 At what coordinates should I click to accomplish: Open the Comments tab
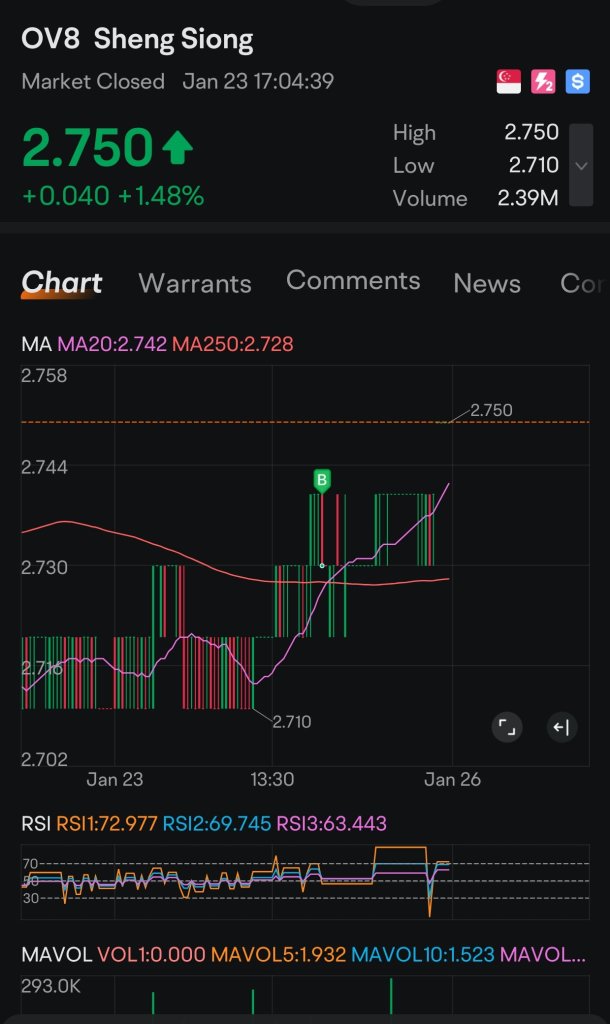[x=353, y=280]
